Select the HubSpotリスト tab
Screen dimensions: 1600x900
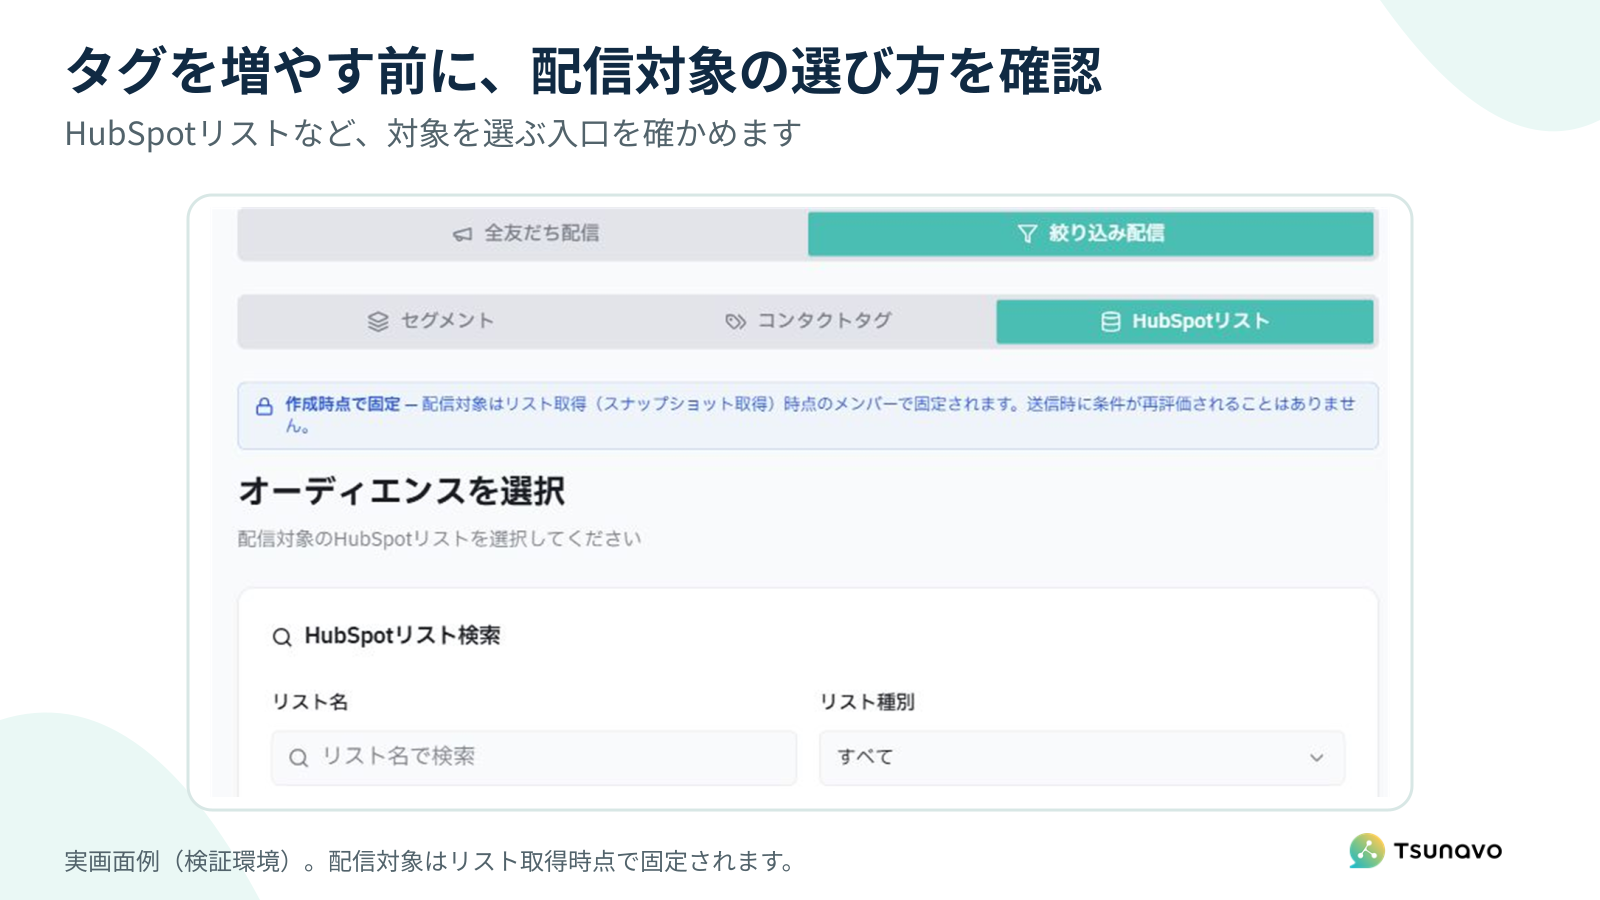[x=1185, y=321]
